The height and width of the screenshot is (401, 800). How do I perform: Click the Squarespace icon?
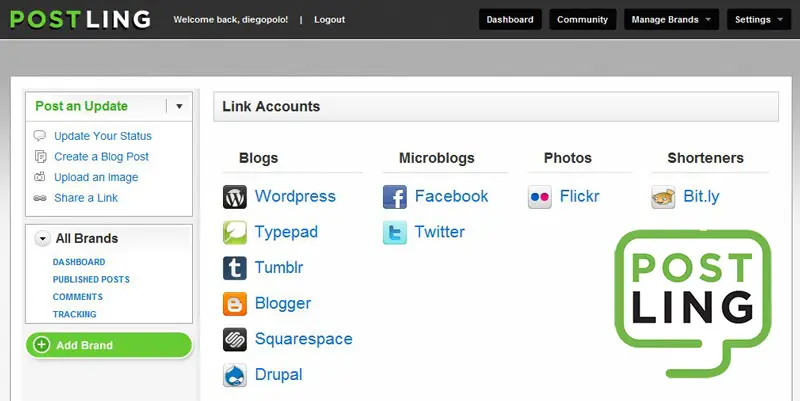point(235,340)
